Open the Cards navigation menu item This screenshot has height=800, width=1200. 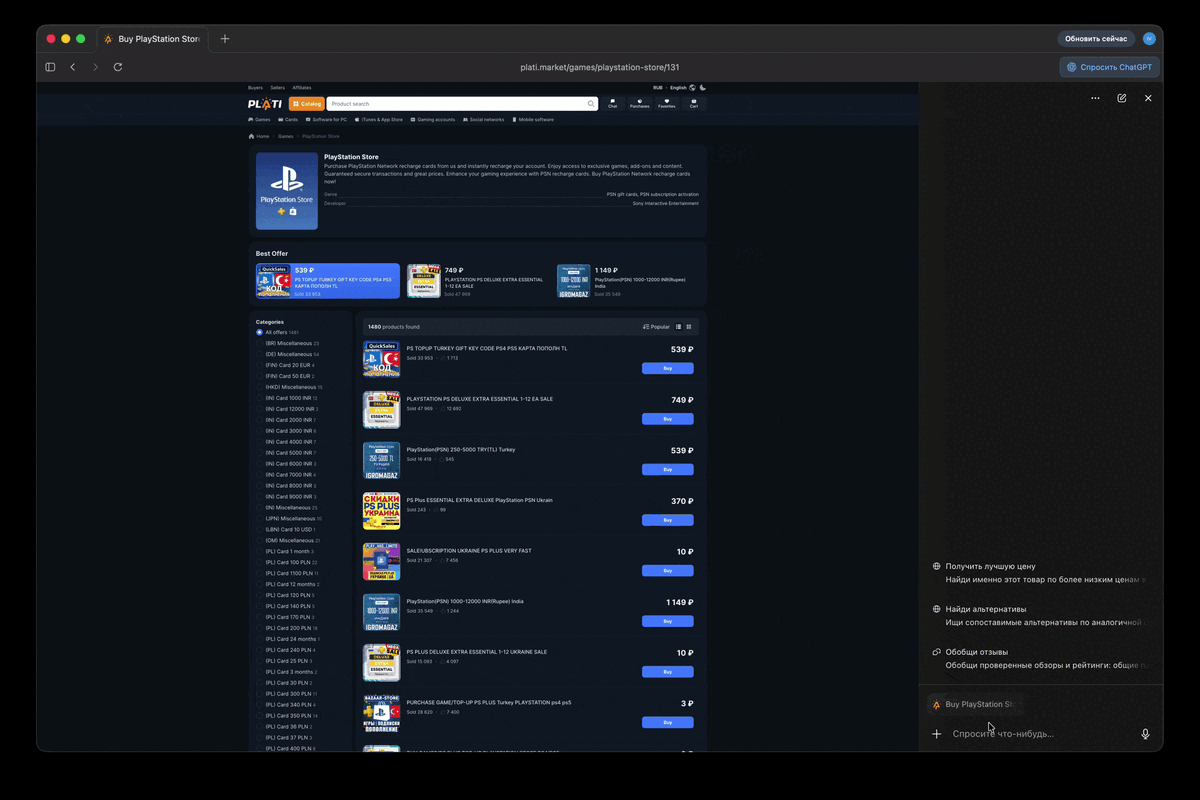(x=288, y=119)
